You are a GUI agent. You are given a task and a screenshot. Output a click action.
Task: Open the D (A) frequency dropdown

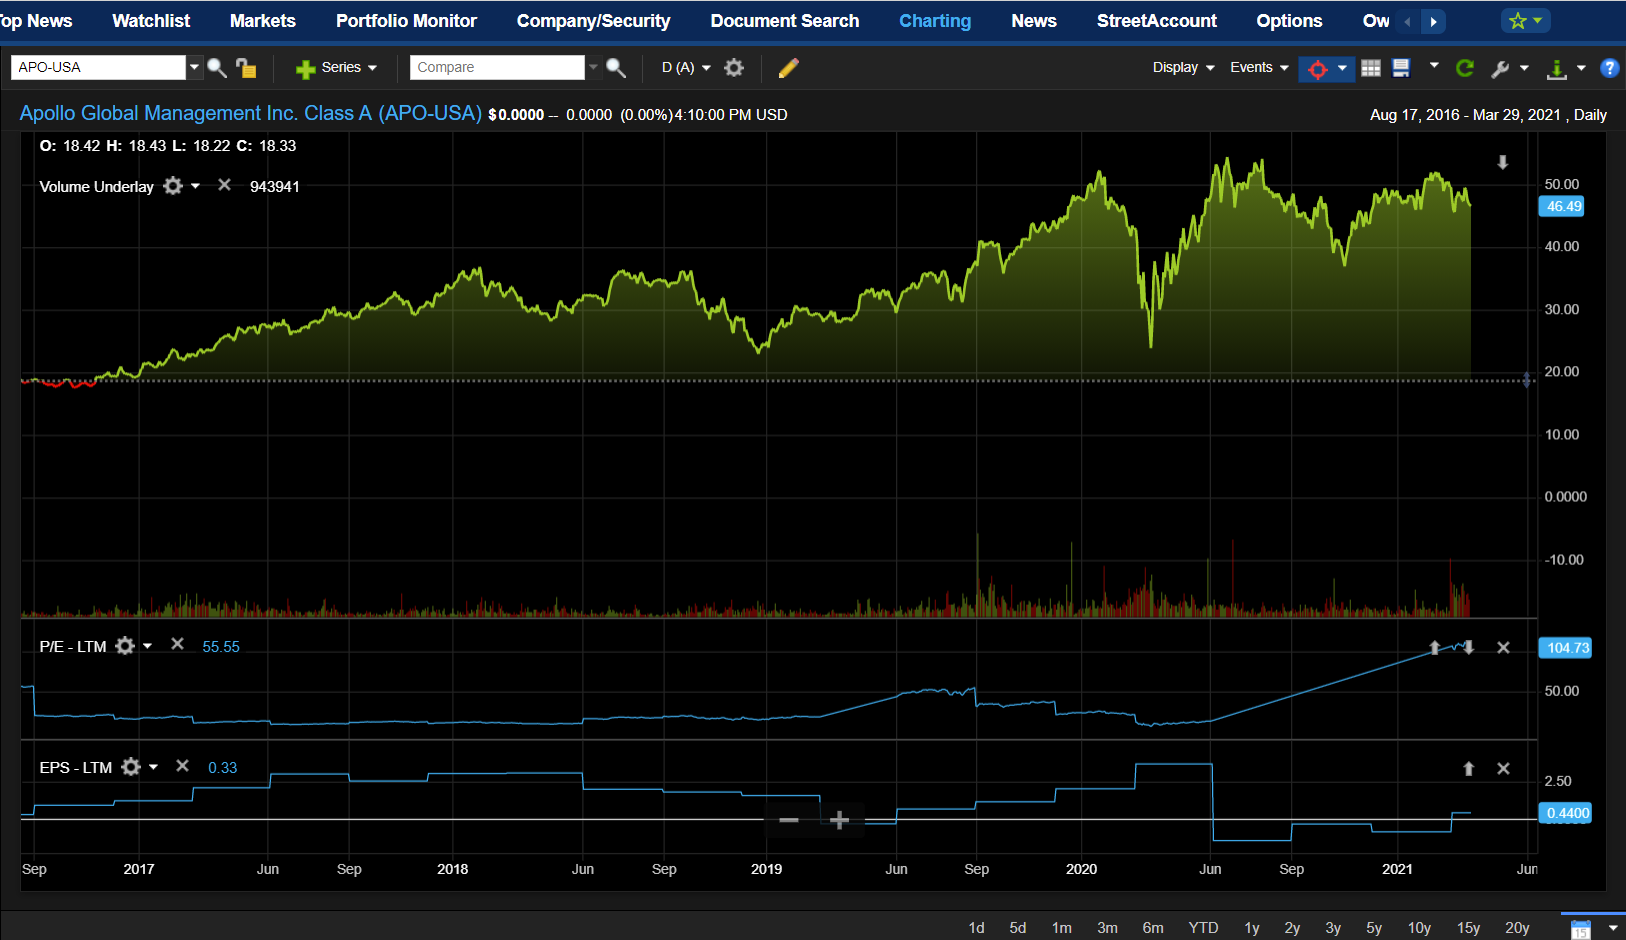(686, 67)
